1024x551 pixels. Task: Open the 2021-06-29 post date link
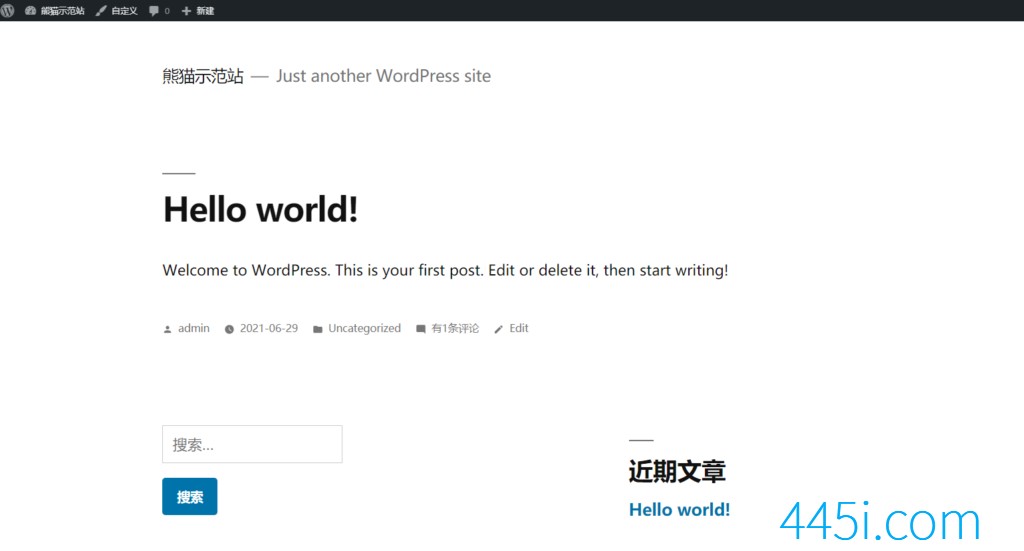click(269, 328)
